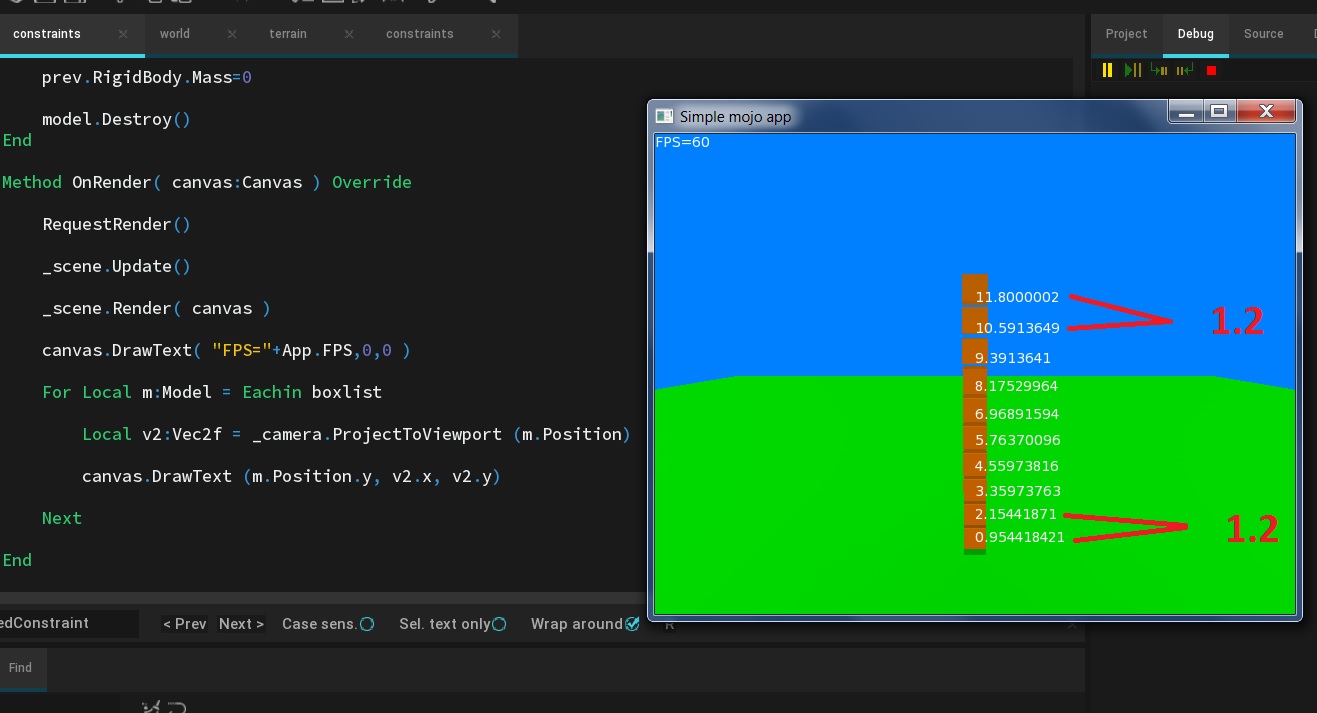This screenshot has height=713, width=1317.
Task: Click the find text input field
Action: 68,624
